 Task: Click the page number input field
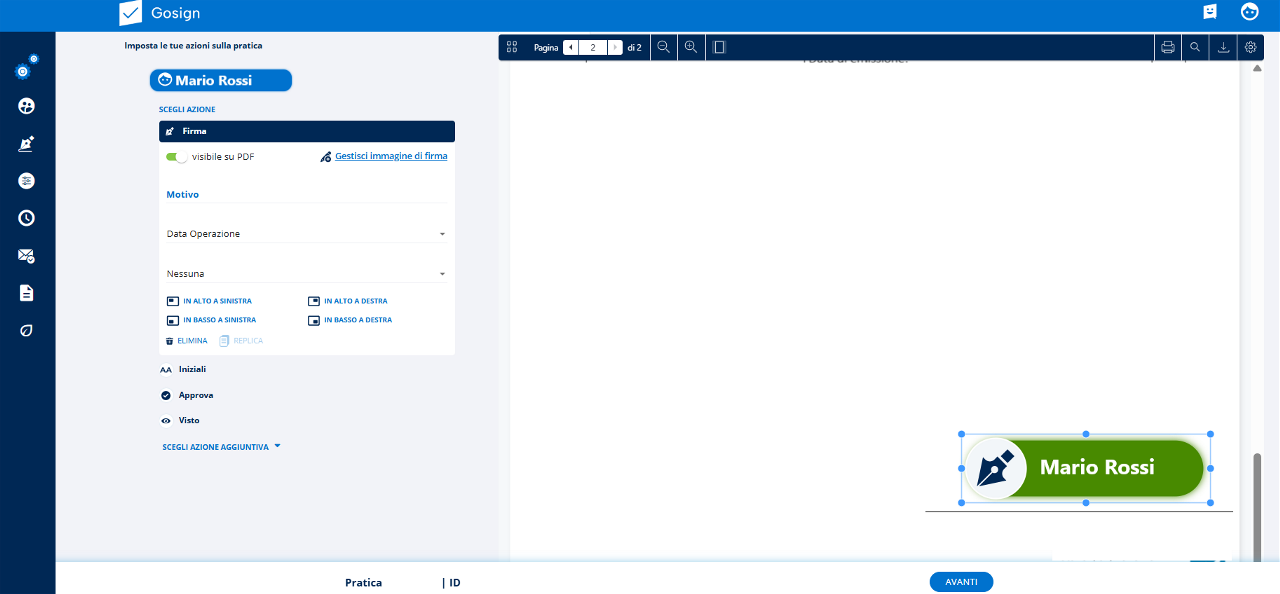593,47
